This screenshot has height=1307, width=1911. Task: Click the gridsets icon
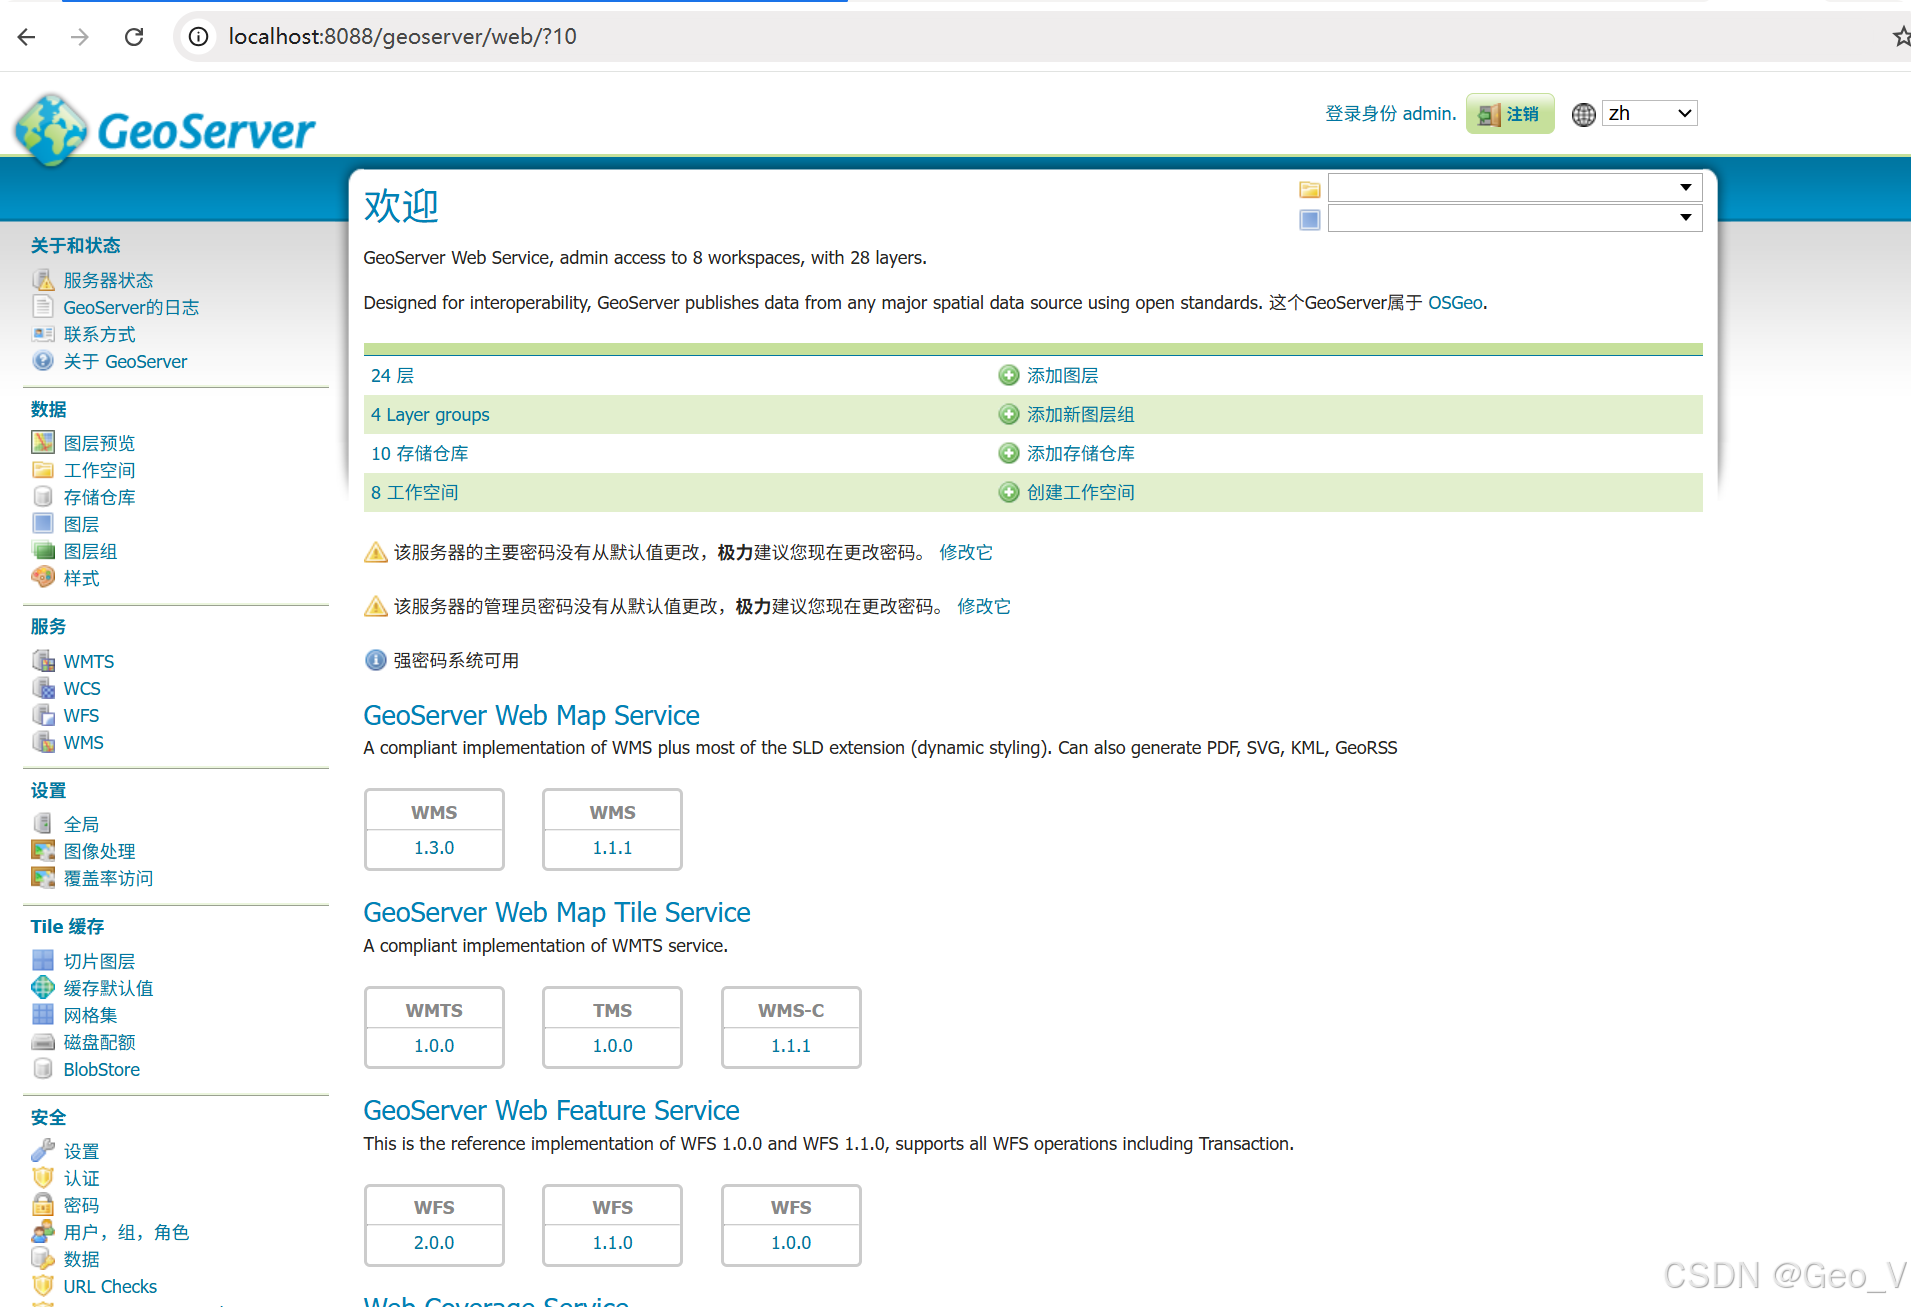[43, 1014]
